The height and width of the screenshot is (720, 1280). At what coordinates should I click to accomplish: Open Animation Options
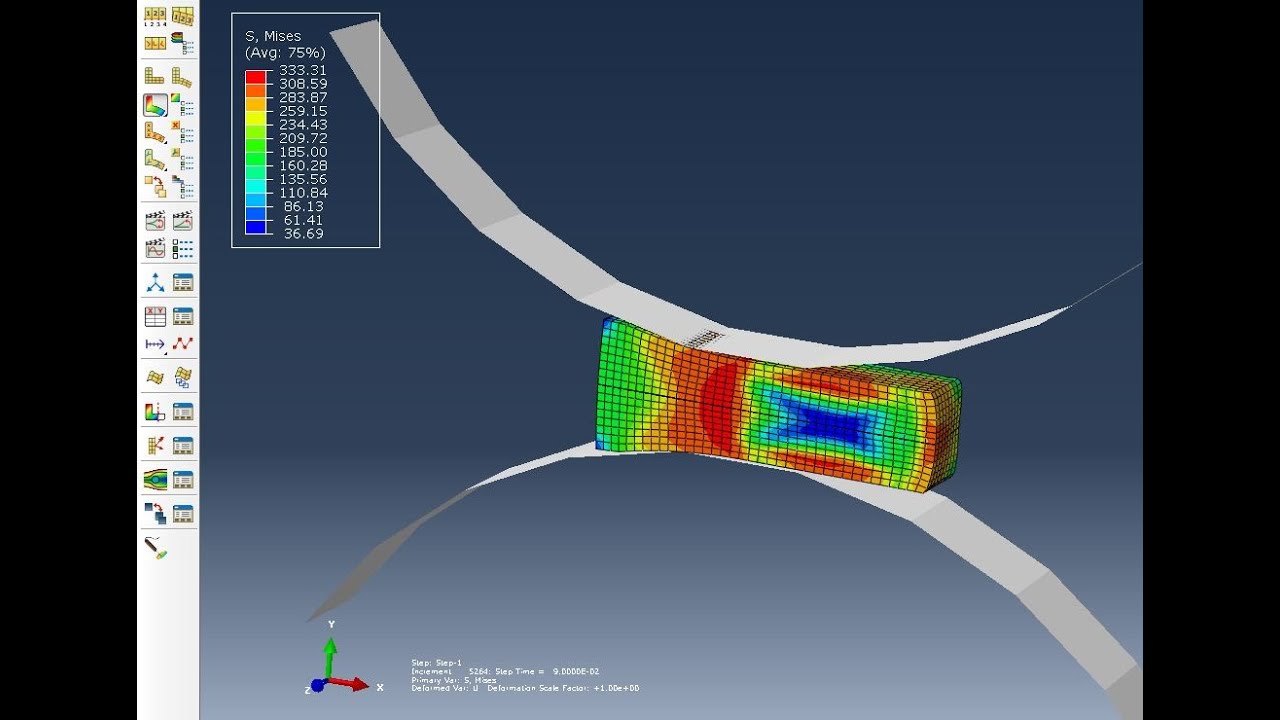(x=182, y=247)
